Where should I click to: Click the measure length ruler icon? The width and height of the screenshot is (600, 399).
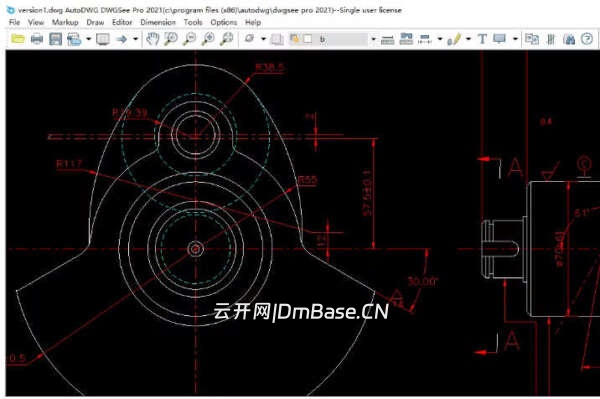click(x=387, y=39)
